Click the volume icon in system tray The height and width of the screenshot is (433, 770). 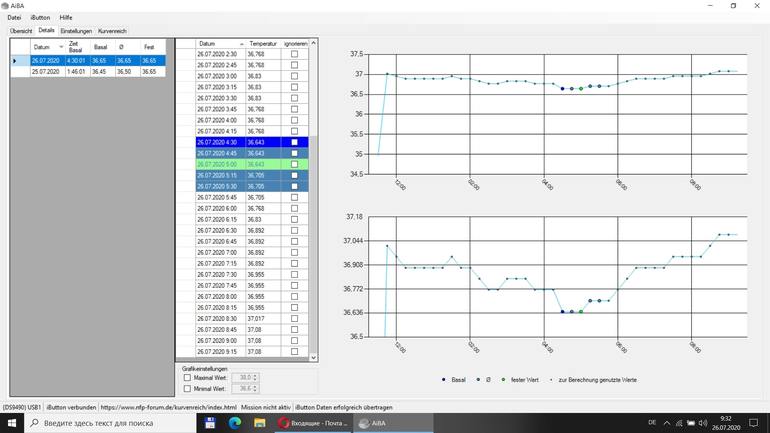click(702, 423)
